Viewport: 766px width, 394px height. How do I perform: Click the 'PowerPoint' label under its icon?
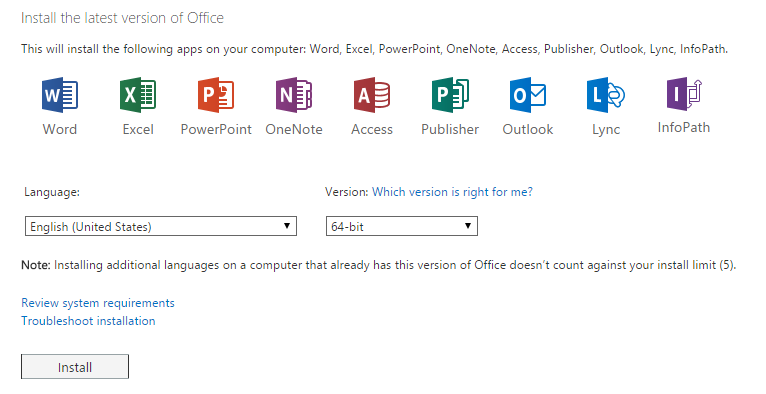click(216, 129)
